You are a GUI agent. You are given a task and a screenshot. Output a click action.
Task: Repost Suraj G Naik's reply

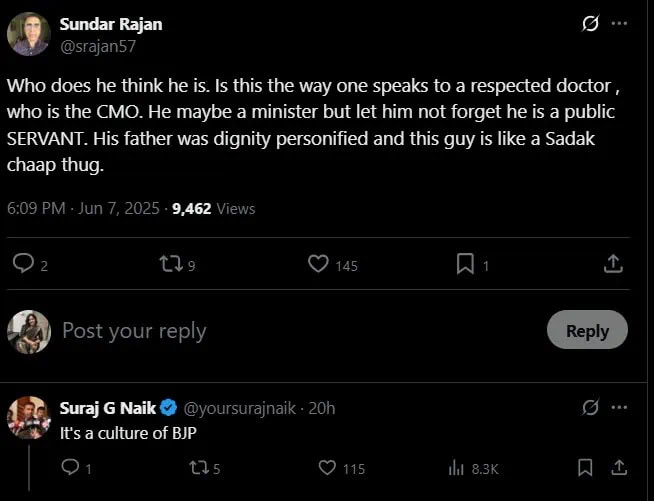coord(198,467)
